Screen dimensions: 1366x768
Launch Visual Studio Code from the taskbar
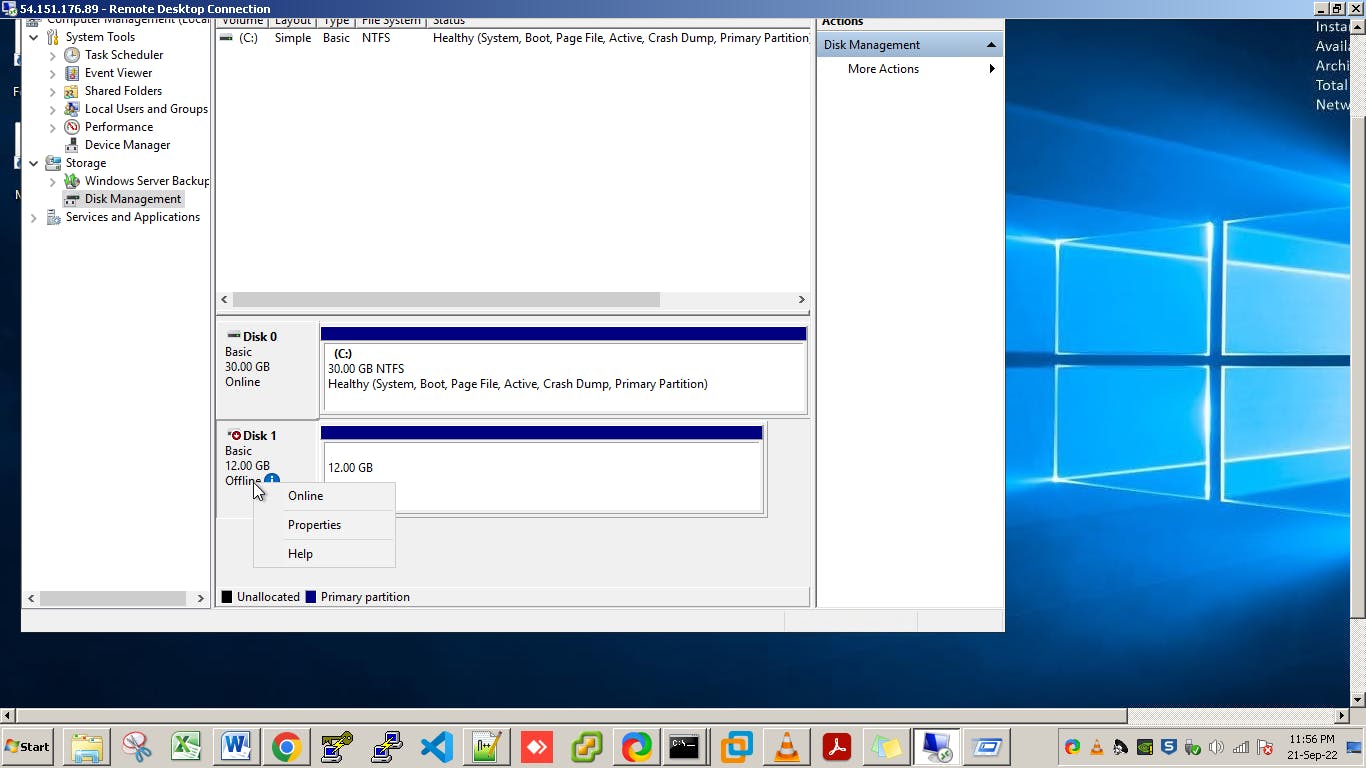tap(437, 747)
